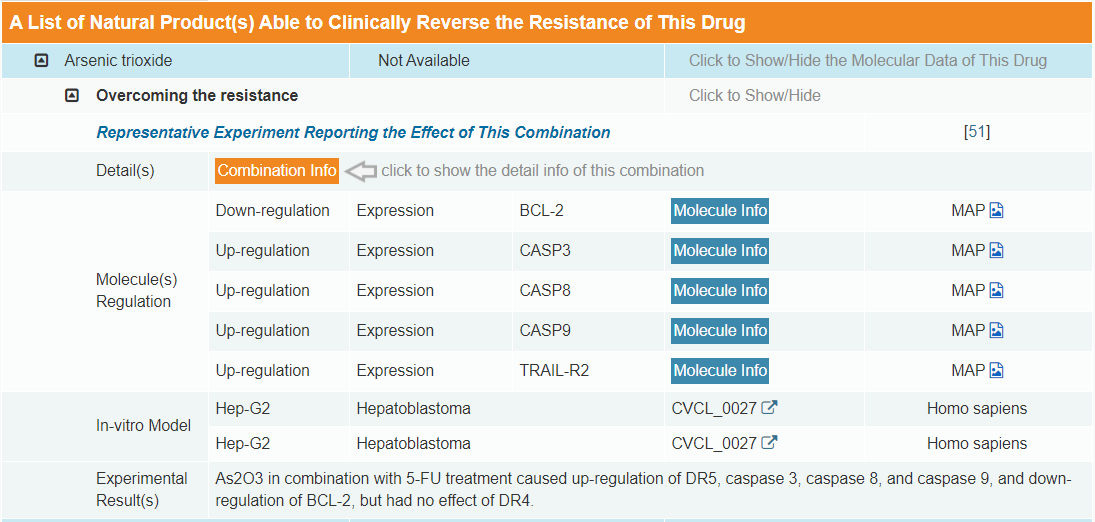1095x522 pixels.
Task: Toggle the Click to Show/Hide text under resistance
Action: [x=754, y=96]
